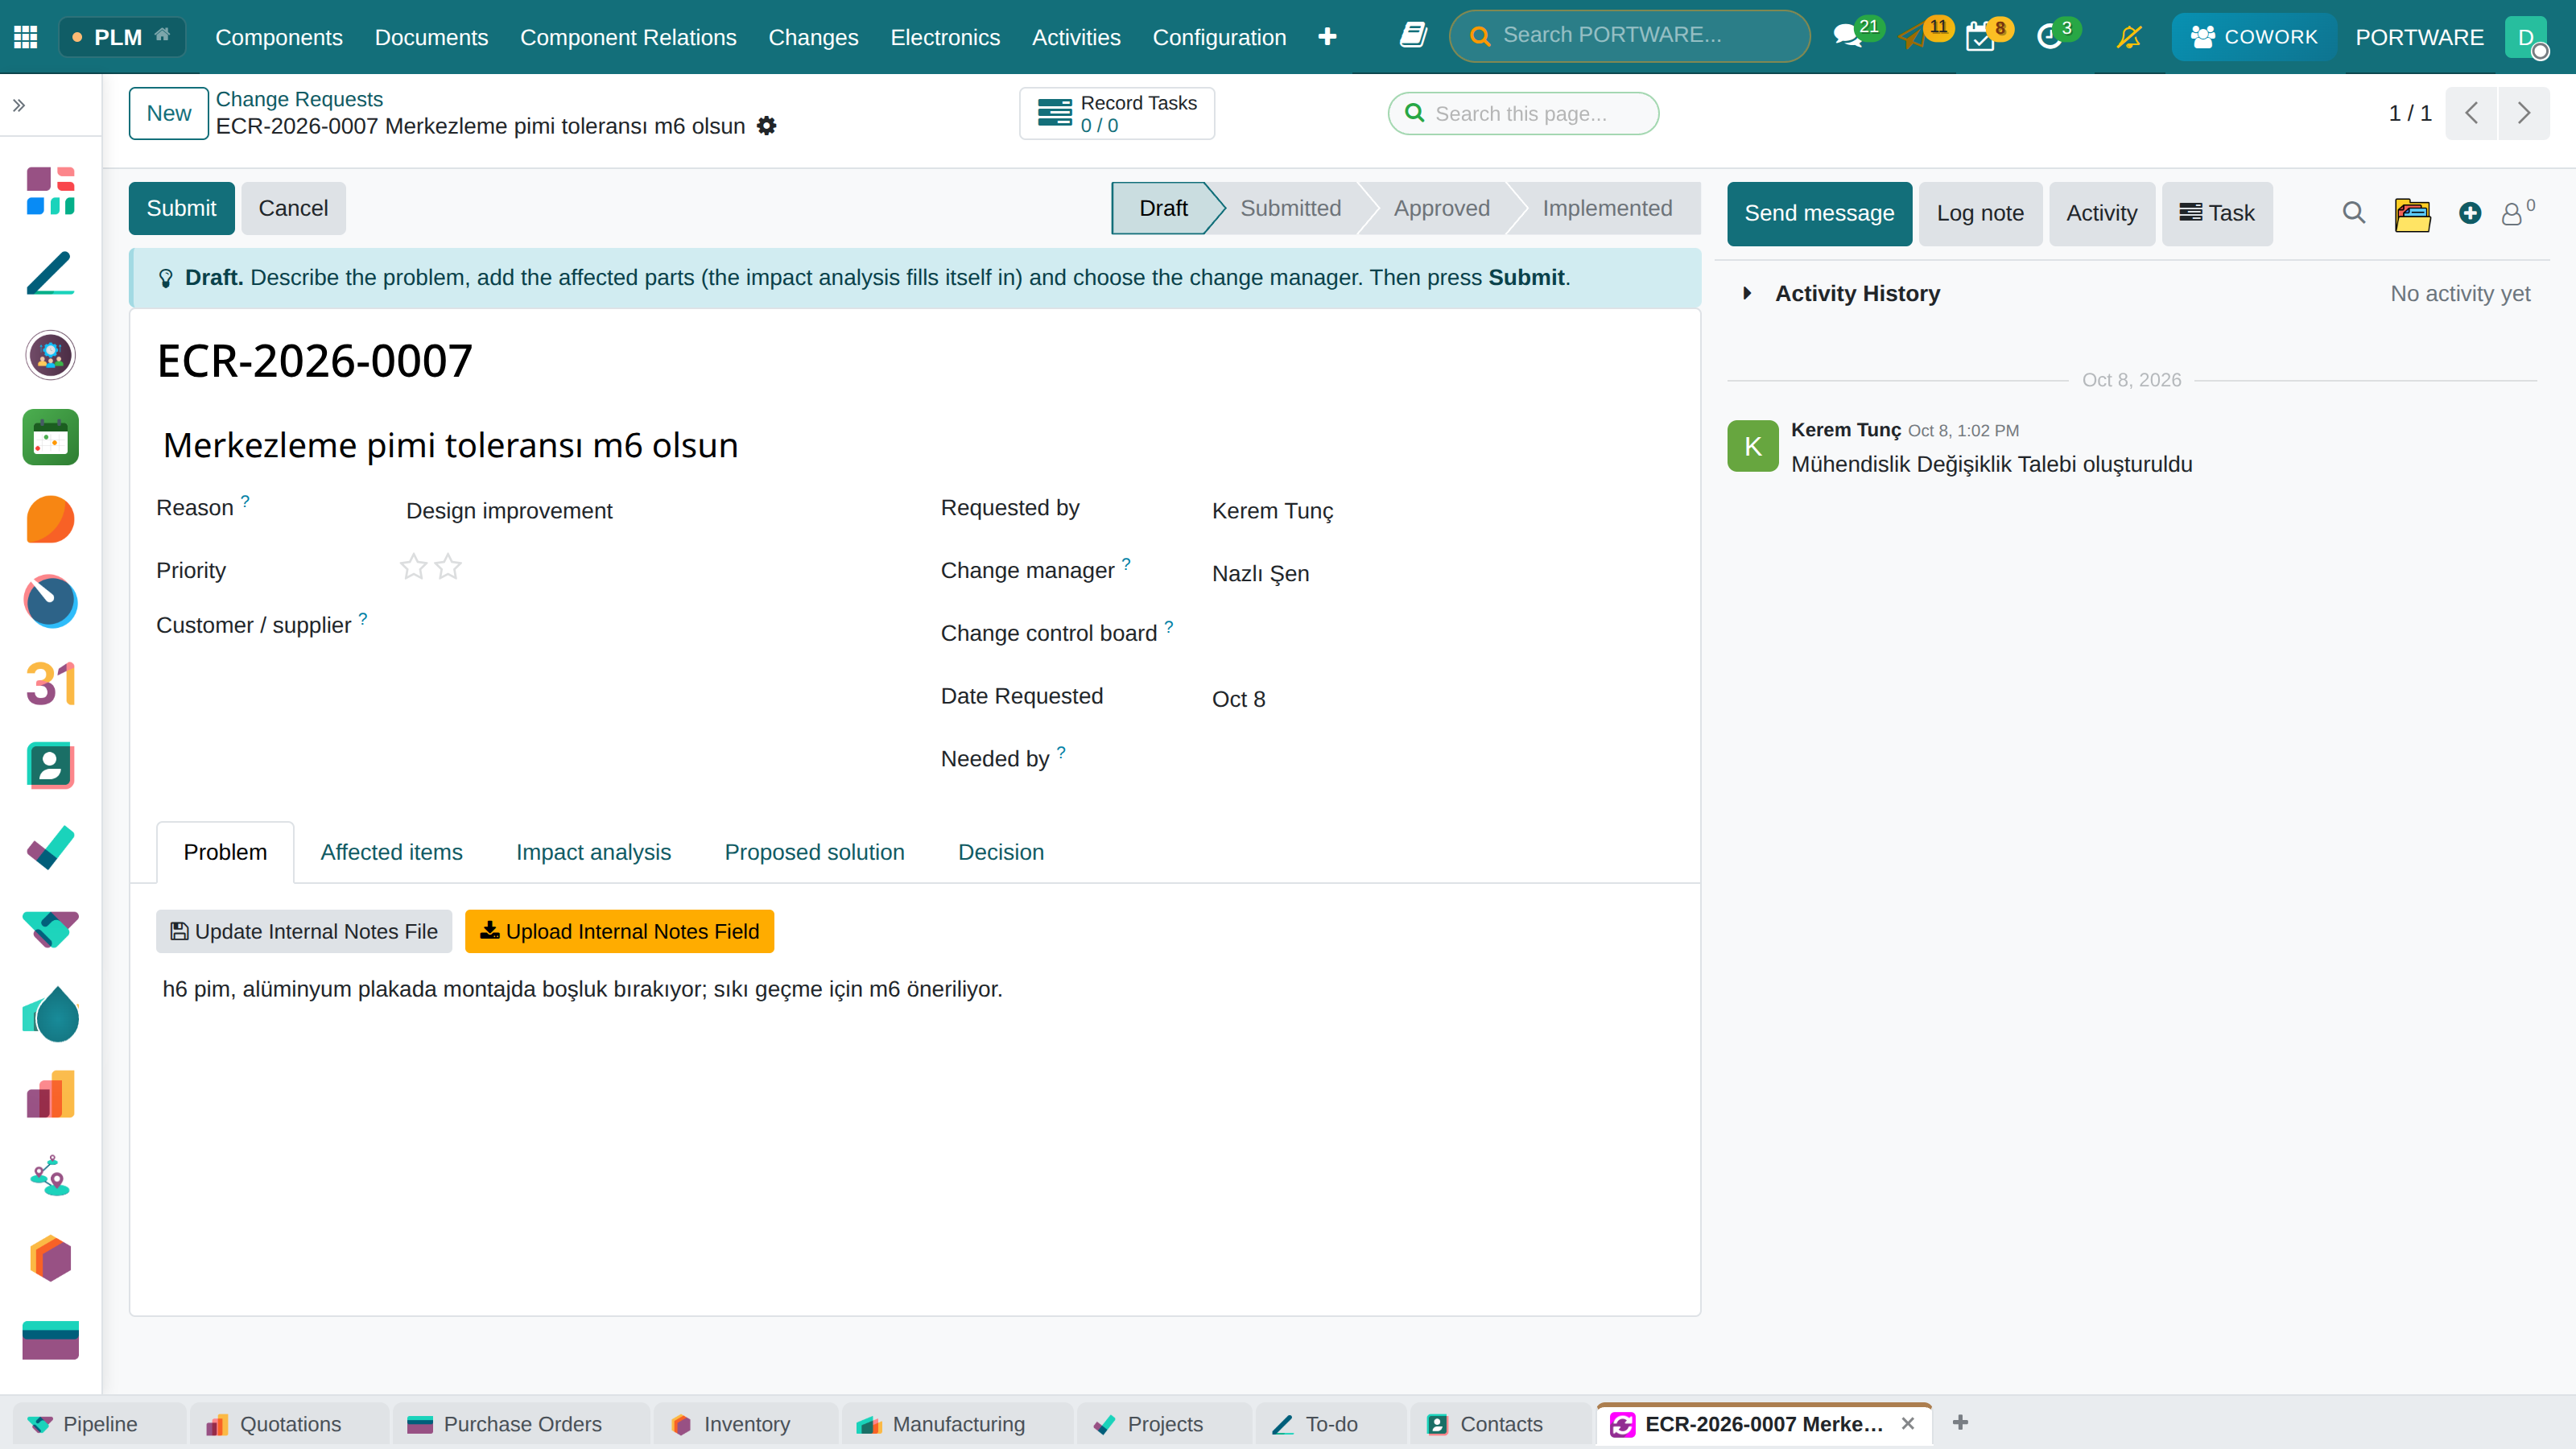Image resolution: width=2576 pixels, height=1449 pixels.
Task: Open the calendar 31 sidebar app
Action: (50, 684)
